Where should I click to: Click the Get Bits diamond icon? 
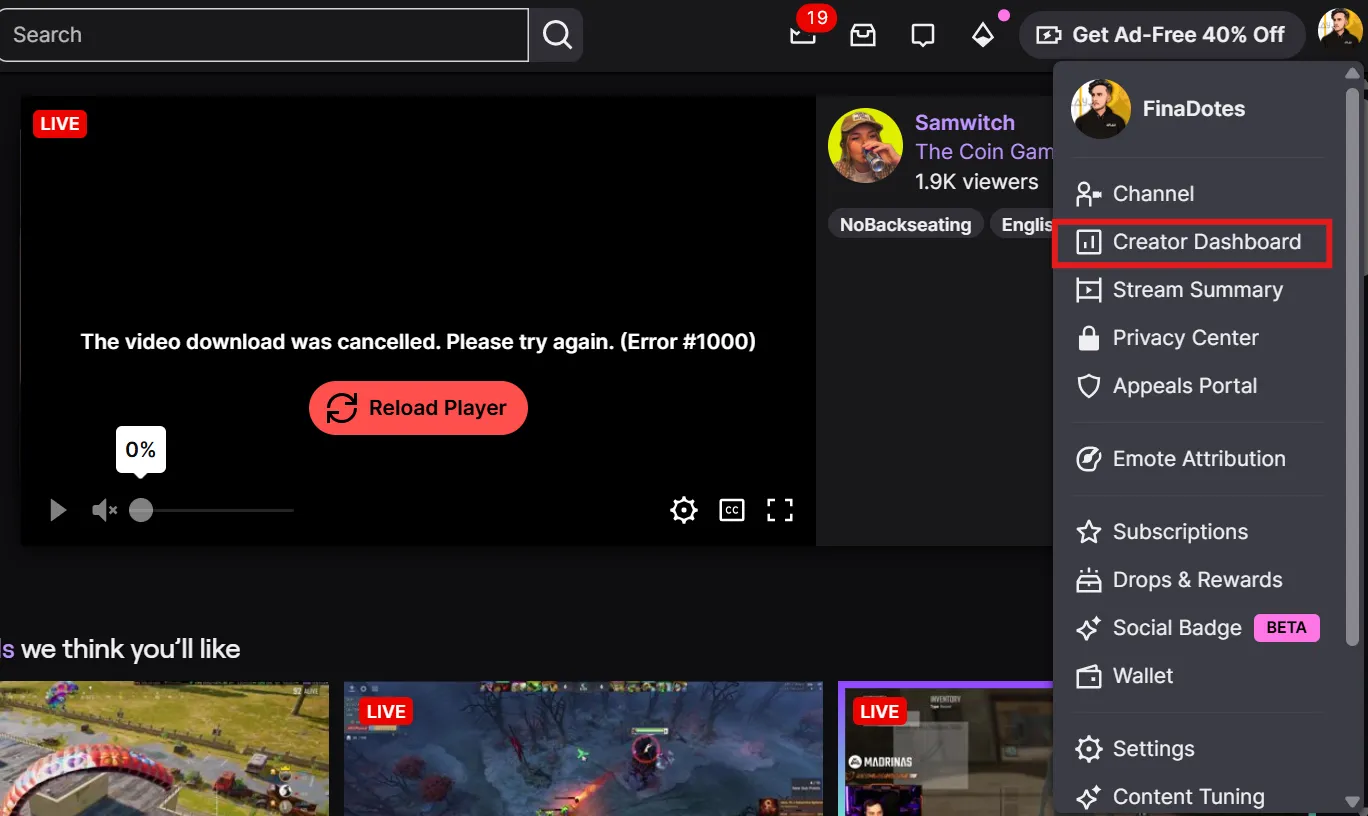tap(983, 35)
